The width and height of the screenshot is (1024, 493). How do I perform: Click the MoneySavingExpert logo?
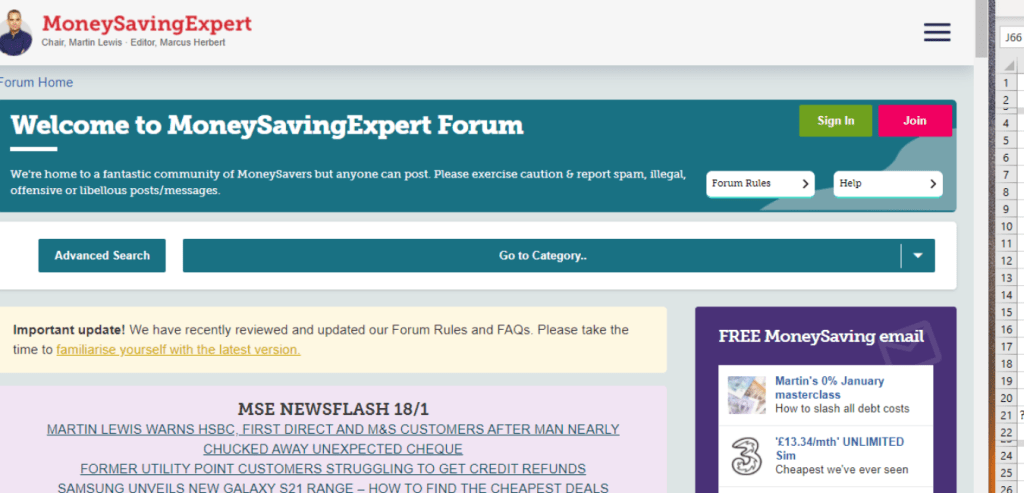click(x=147, y=24)
